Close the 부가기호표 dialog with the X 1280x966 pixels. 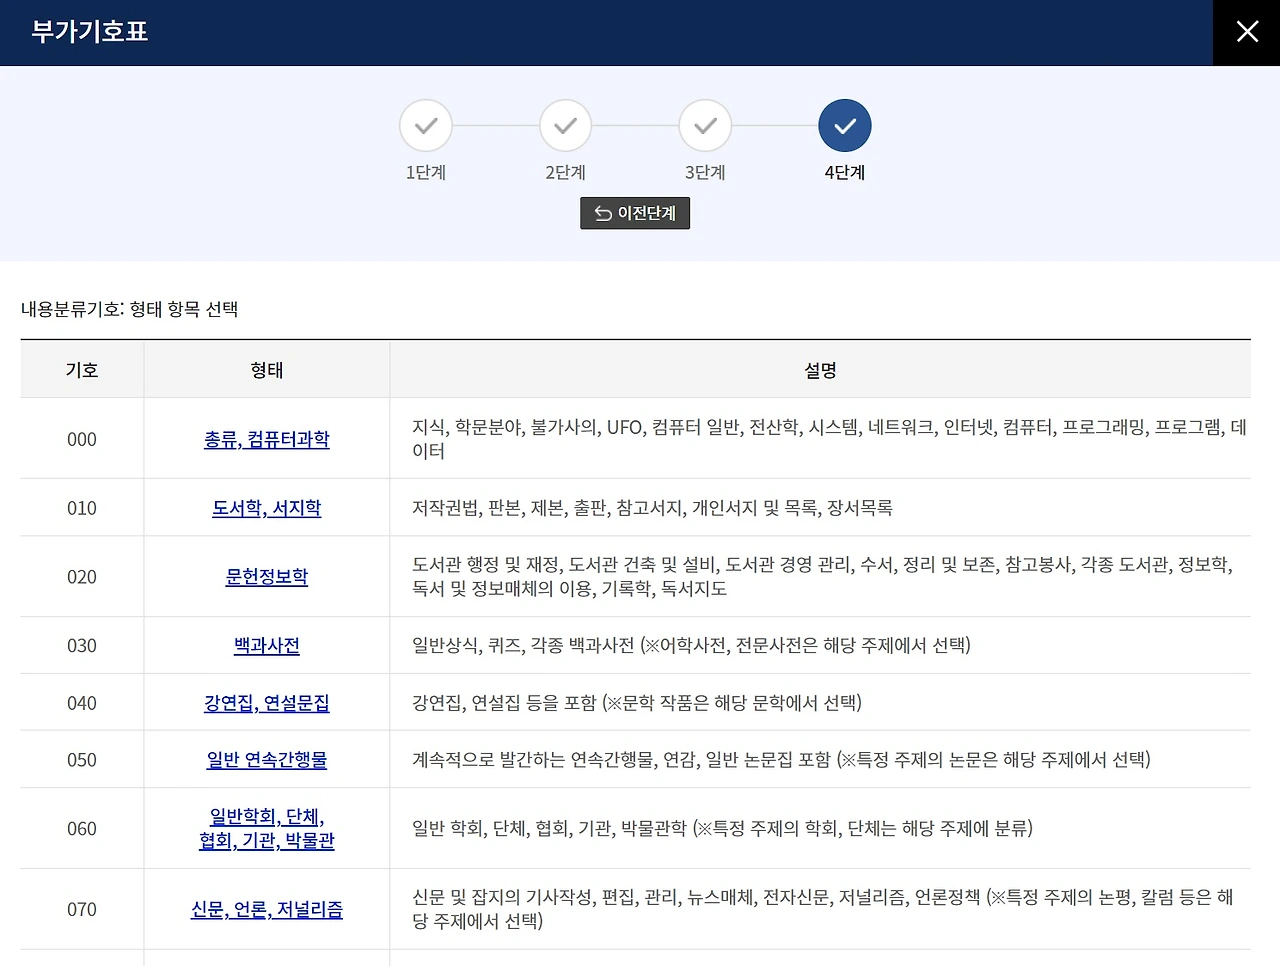[x=1246, y=31]
